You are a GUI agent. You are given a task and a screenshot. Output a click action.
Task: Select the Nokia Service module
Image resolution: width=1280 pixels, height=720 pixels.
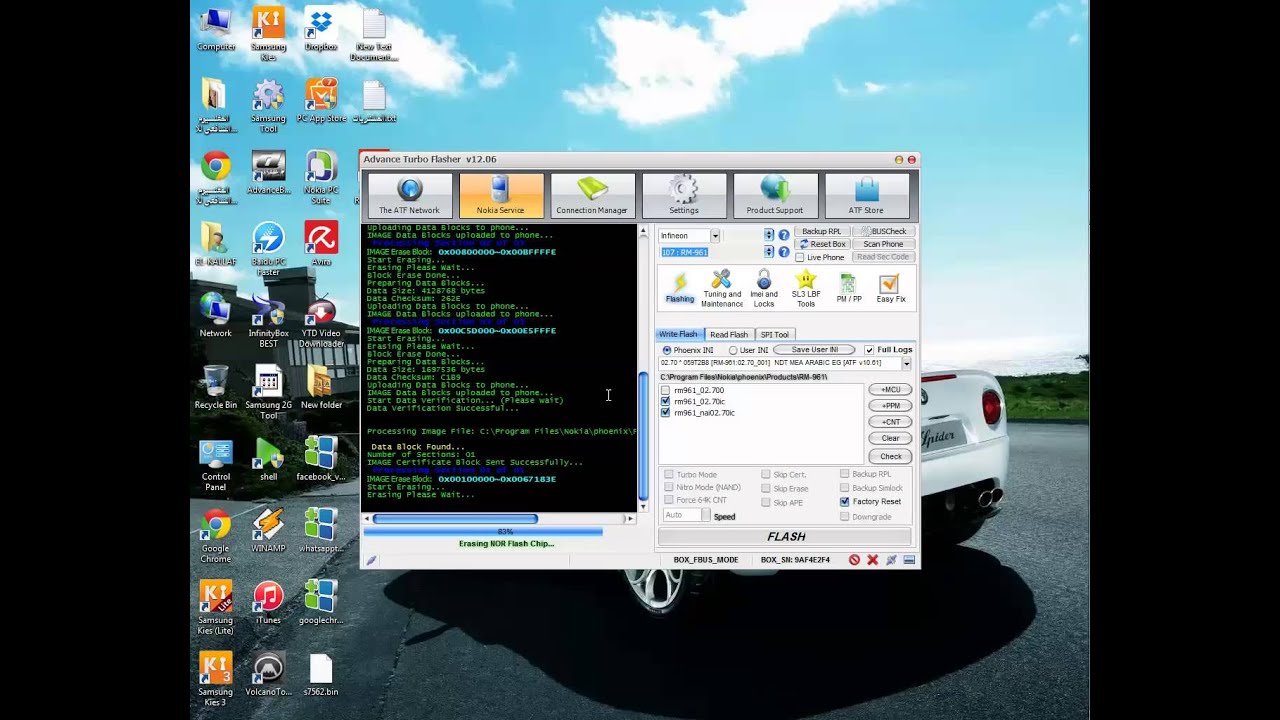501,196
